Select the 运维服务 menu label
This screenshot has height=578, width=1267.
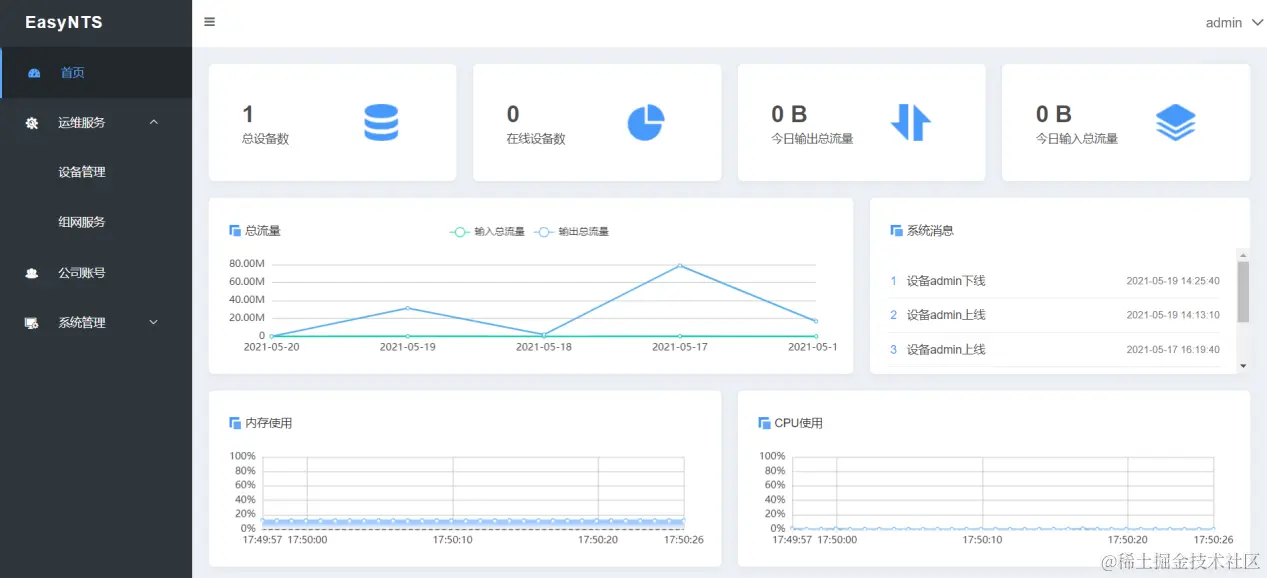tap(81, 123)
